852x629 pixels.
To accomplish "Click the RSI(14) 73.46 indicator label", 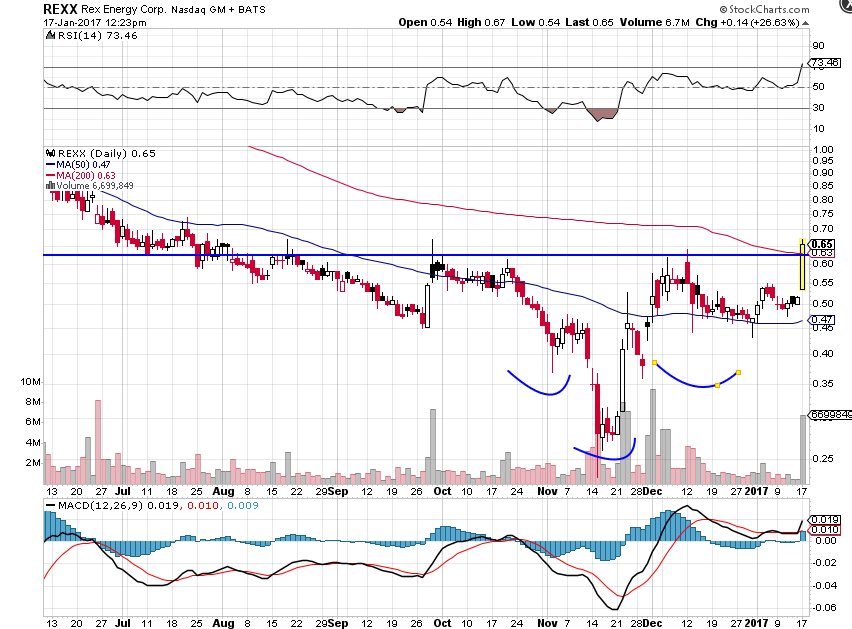I will pos(97,35).
